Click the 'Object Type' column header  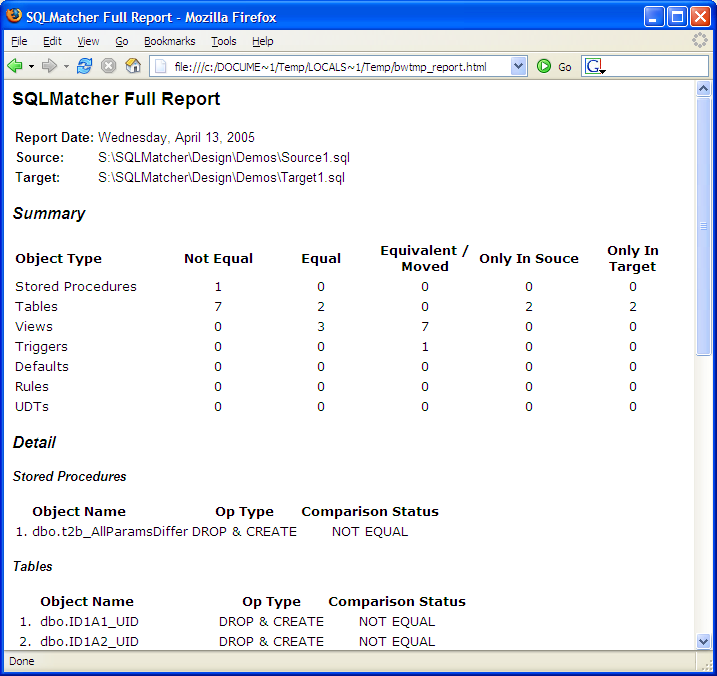click(59, 258)
